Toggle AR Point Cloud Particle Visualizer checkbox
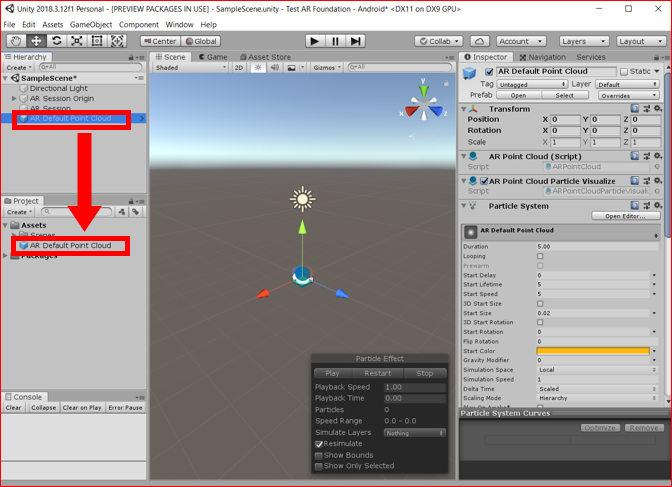 [x=484, y=181]
